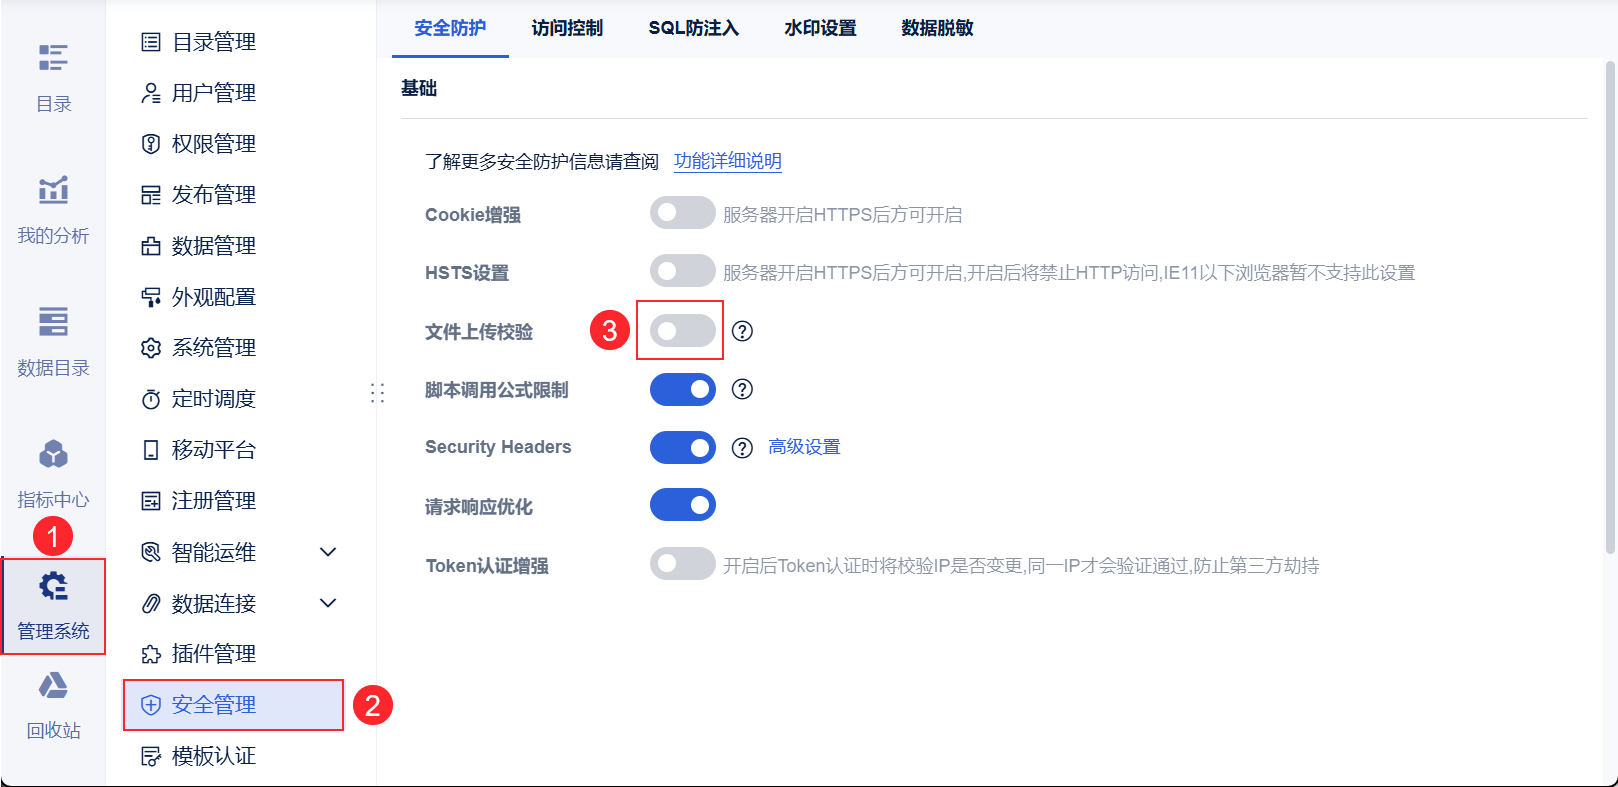This screenshot has width=1618, height=787.
Task: Expand the 智能运维 submenu chevron
Action: [328, 552]
